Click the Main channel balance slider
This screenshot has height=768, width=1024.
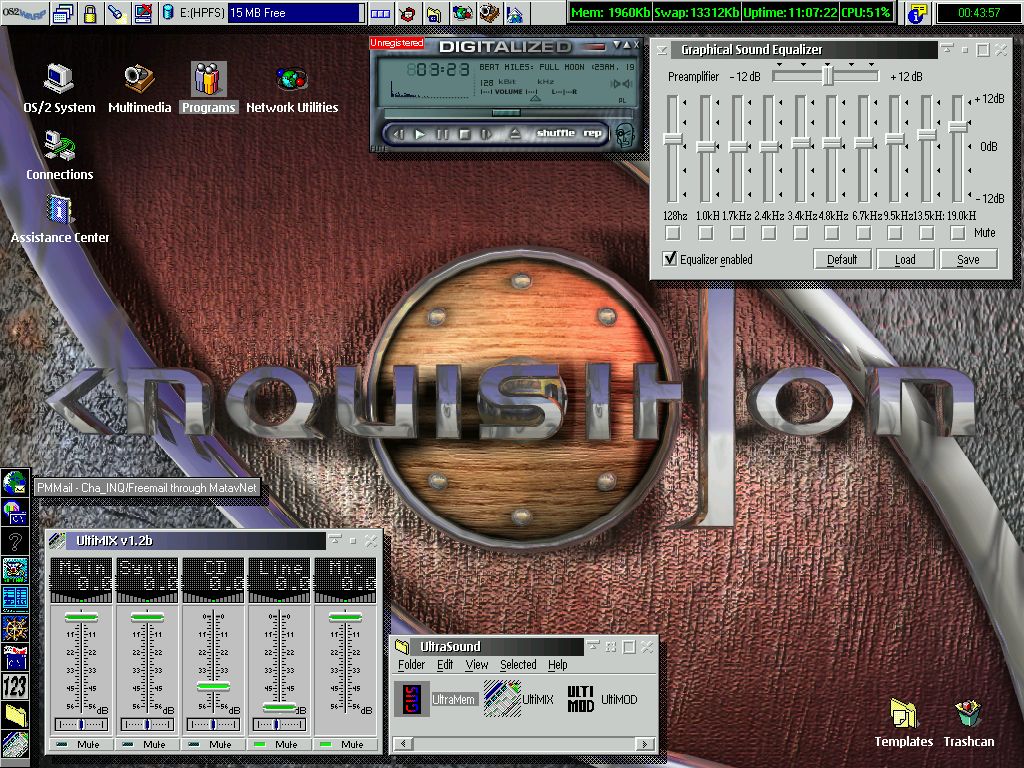pos(81,724)
